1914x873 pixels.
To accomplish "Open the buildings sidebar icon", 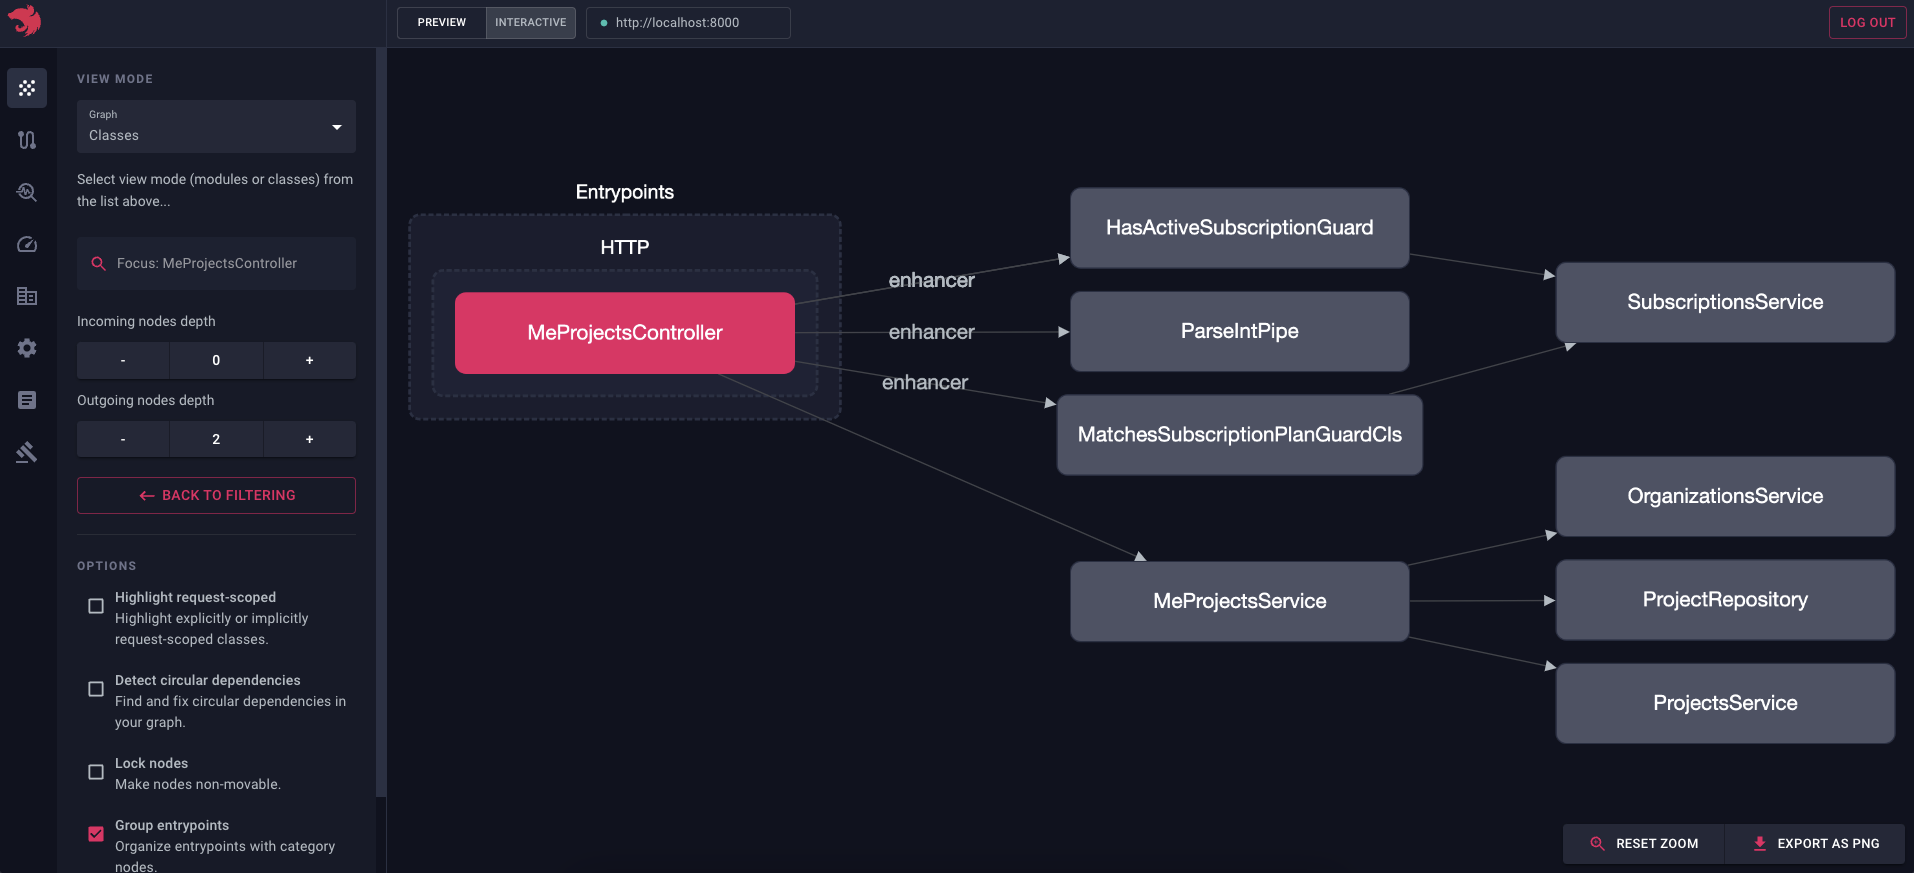I will [x=27, y=296].
